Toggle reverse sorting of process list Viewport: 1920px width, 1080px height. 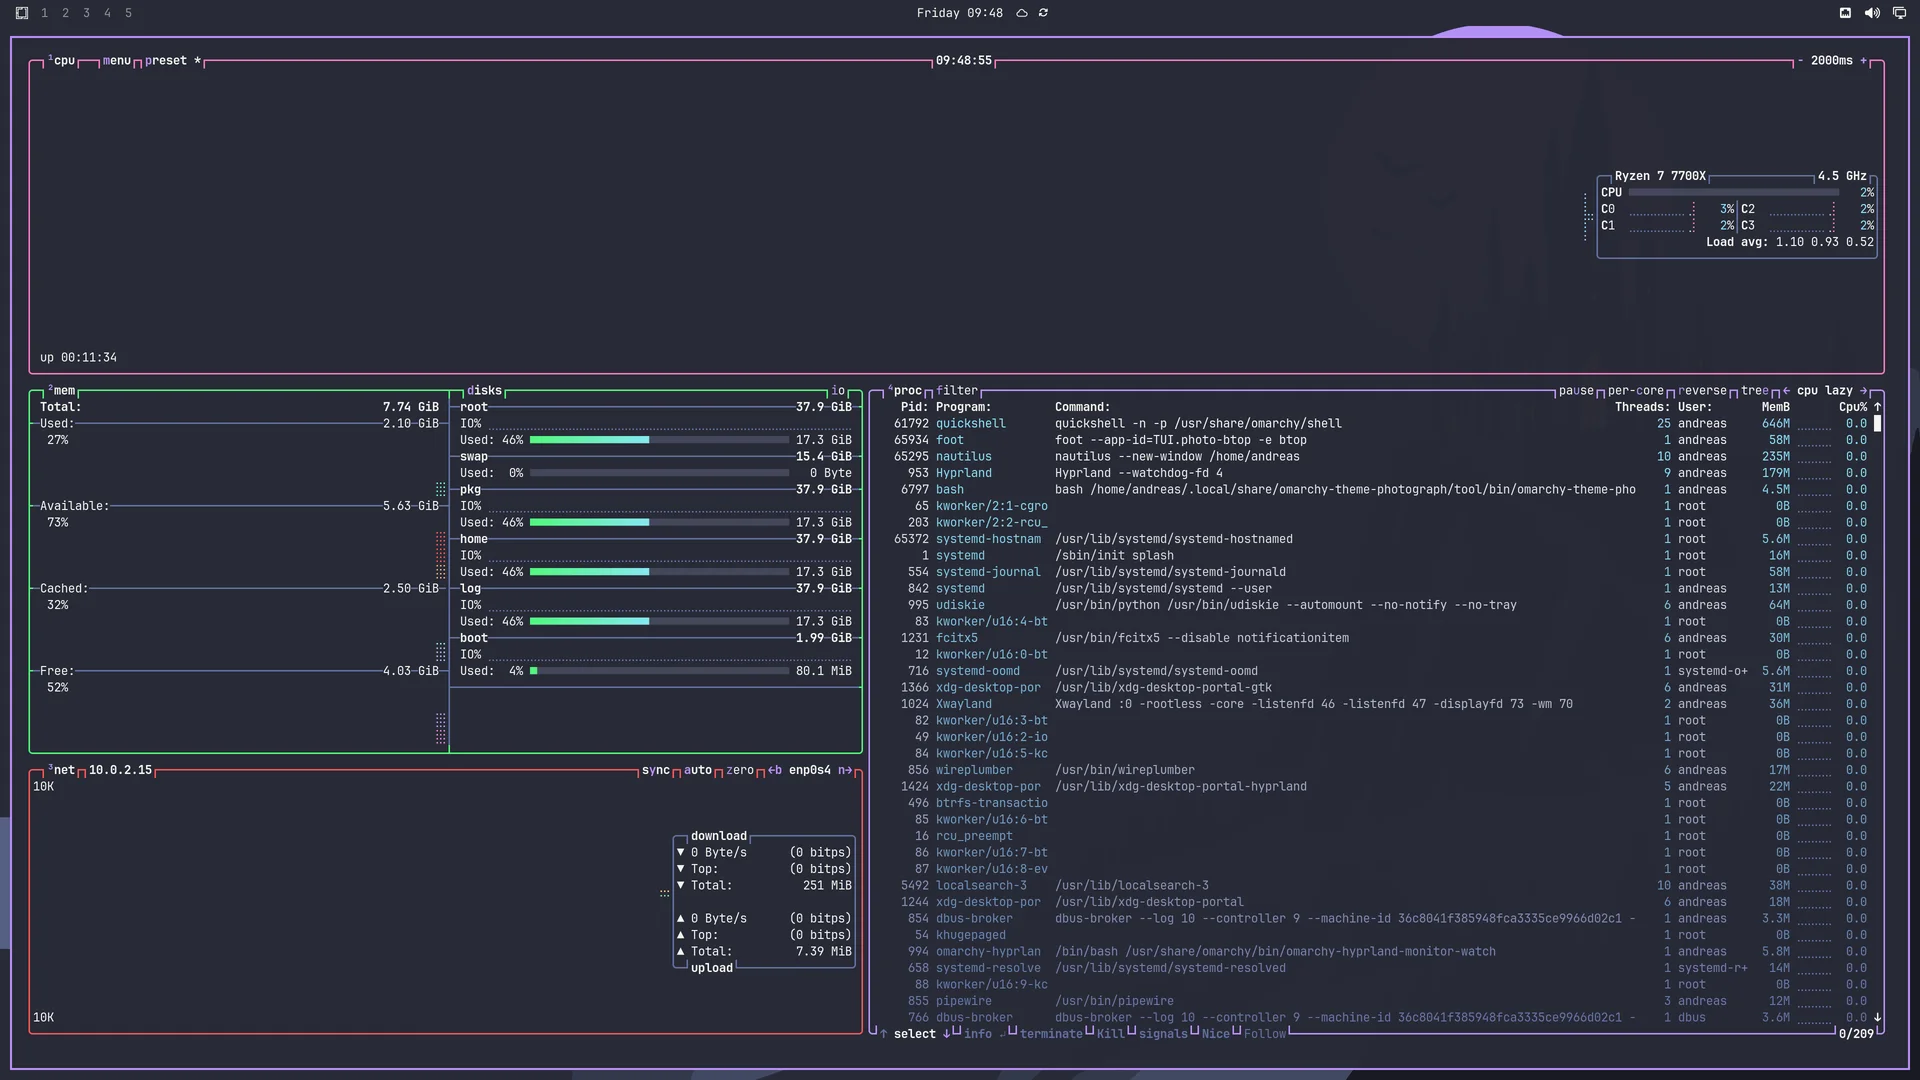[1702, 391]
